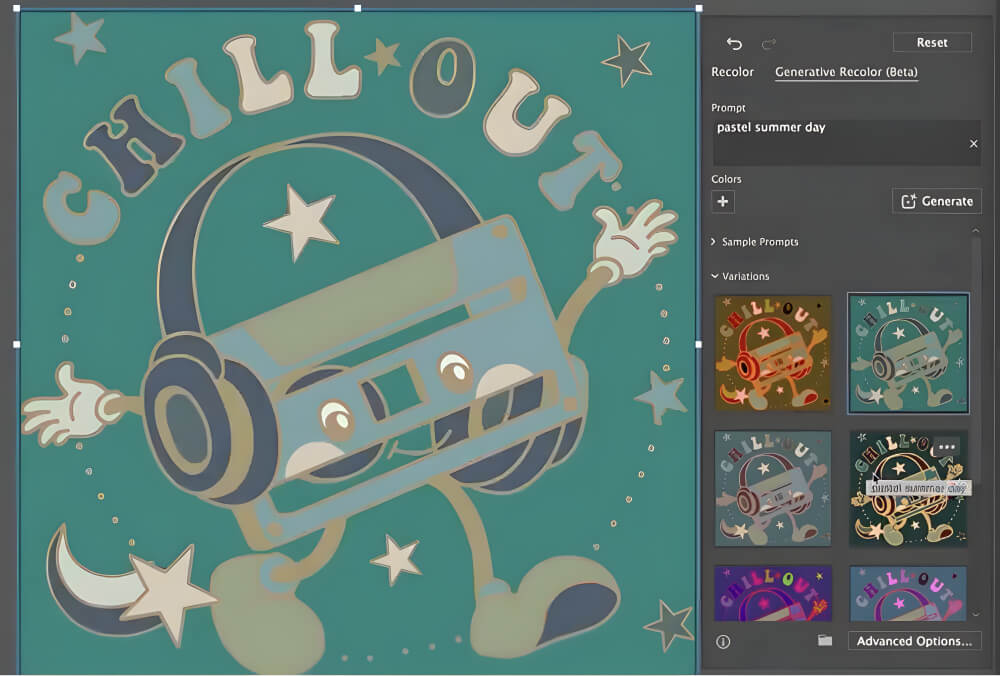Click the redo arrow icon

click(x=768, y=43)
